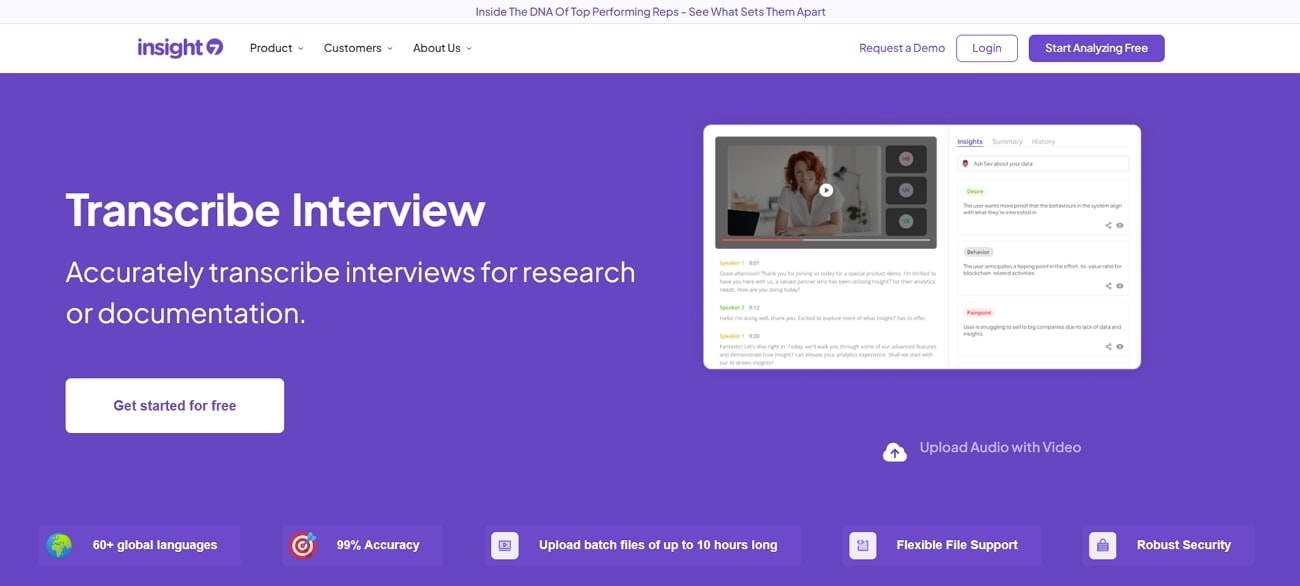Screen dimensions: 1300x586
Task: Click the Start Analyzing Free button
Action: (x=1096, y=48)
